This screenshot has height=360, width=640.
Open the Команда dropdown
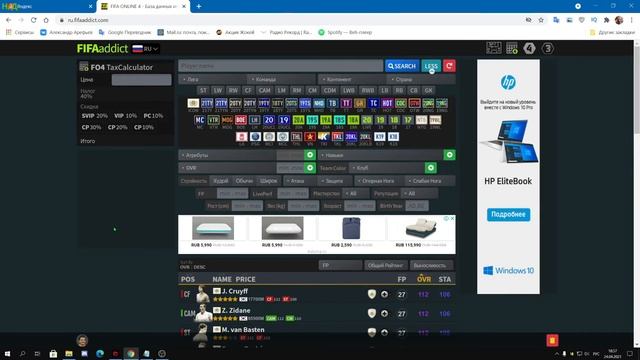(x=282, y=79)
